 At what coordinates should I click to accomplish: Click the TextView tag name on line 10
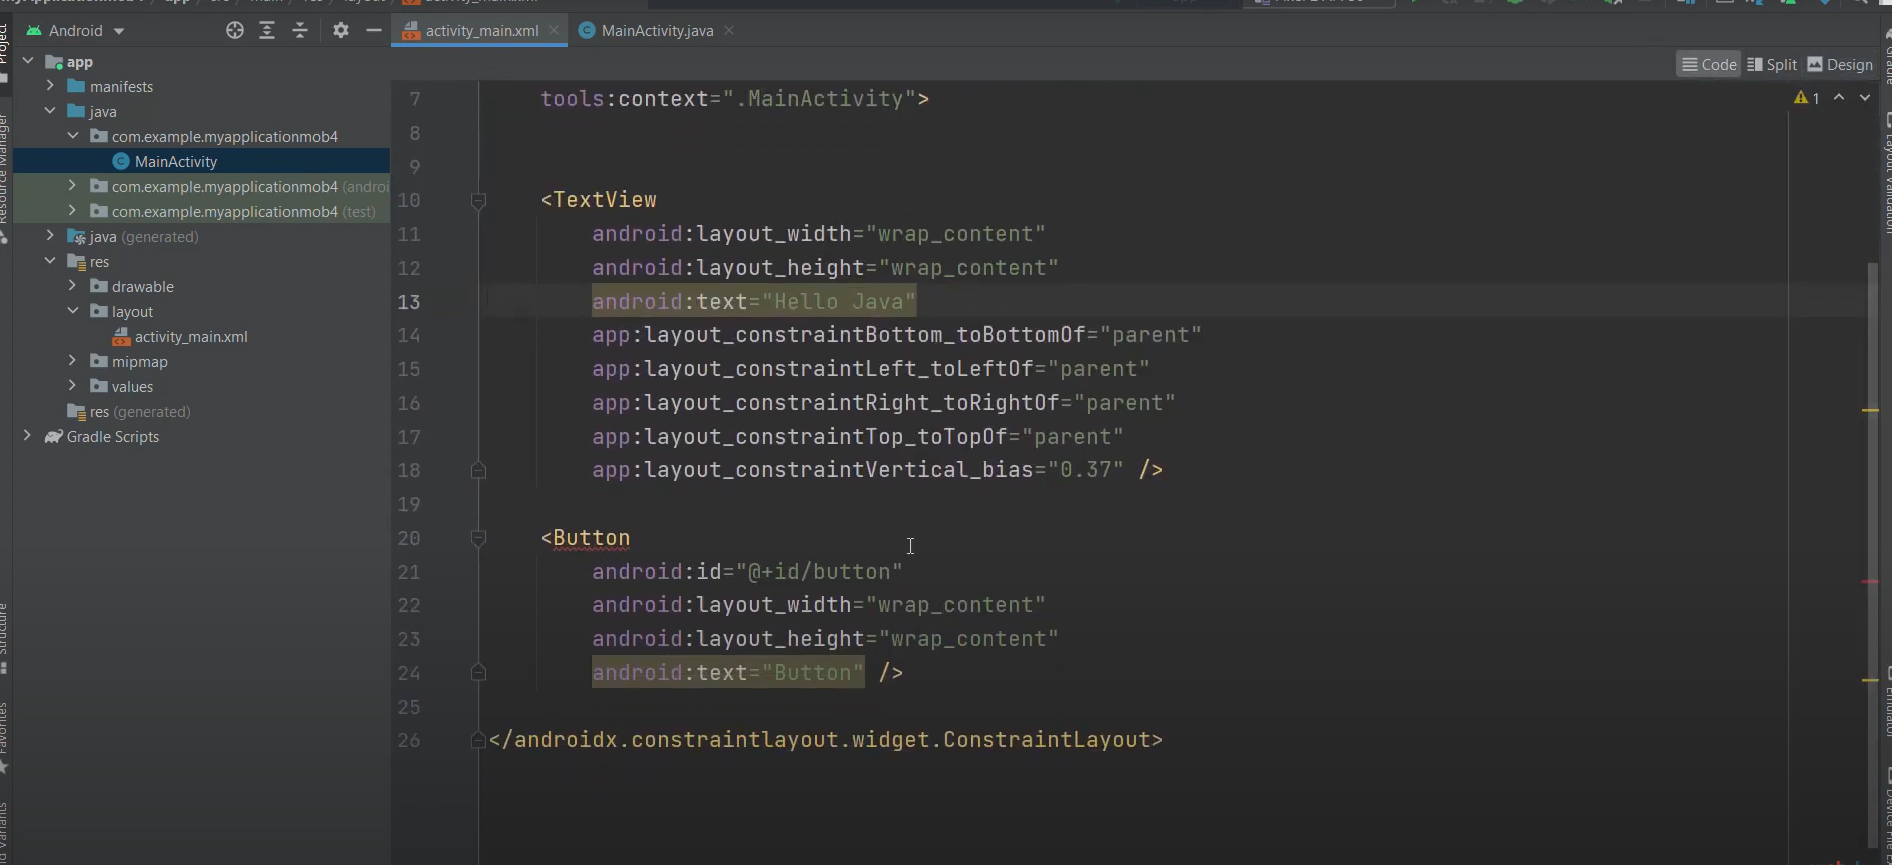coord(605,200)
